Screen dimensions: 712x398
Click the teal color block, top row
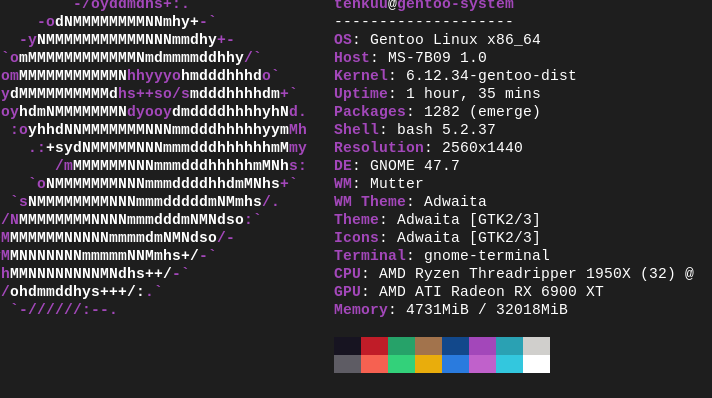pyautogui.click(x=509, y=346)
